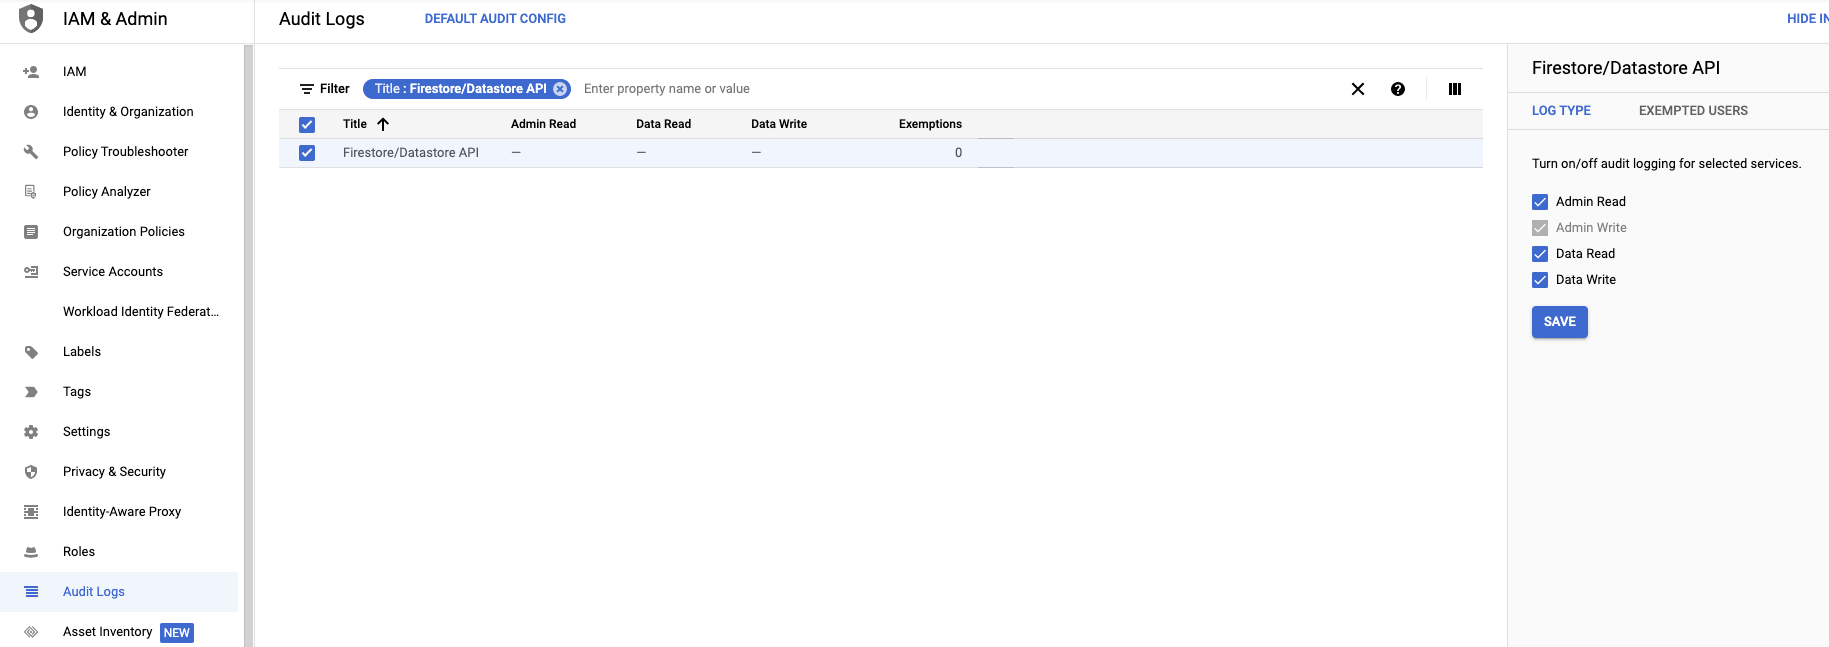Click the Data Read column header
This screenshot has width=1829, height=647.
663,124
